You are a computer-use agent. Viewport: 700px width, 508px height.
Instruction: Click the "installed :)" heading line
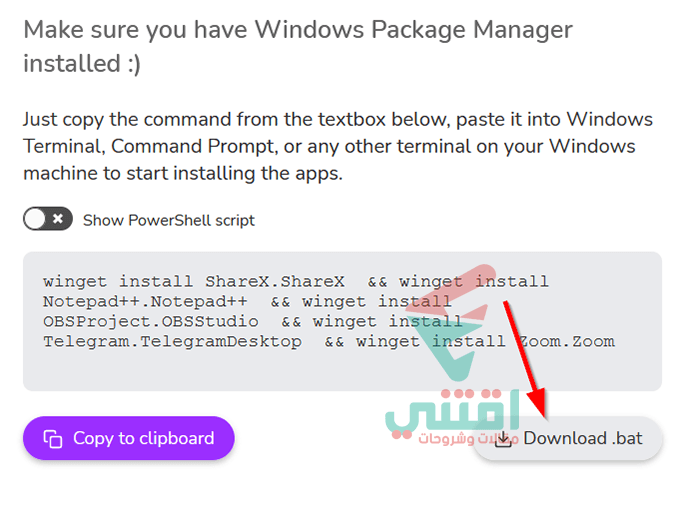82,63
